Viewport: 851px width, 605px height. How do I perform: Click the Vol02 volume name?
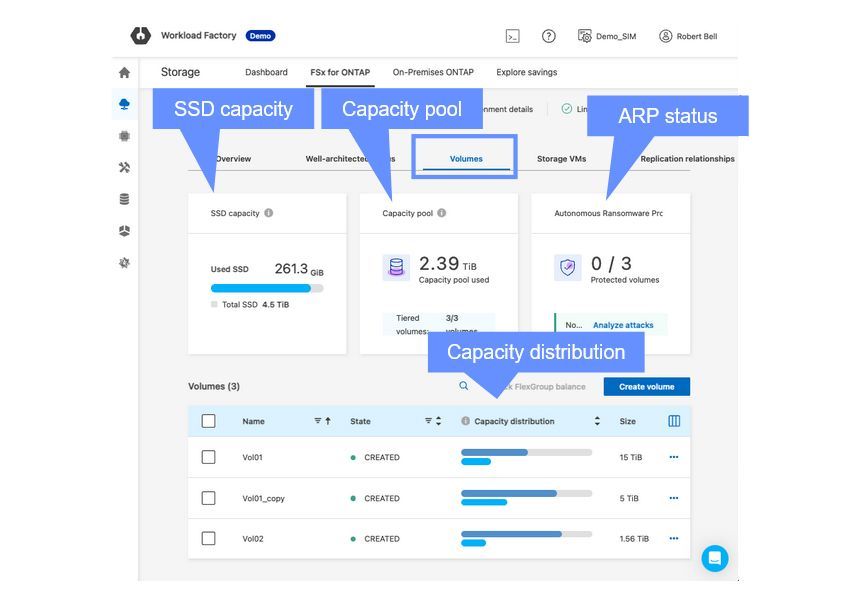point(253,539)
